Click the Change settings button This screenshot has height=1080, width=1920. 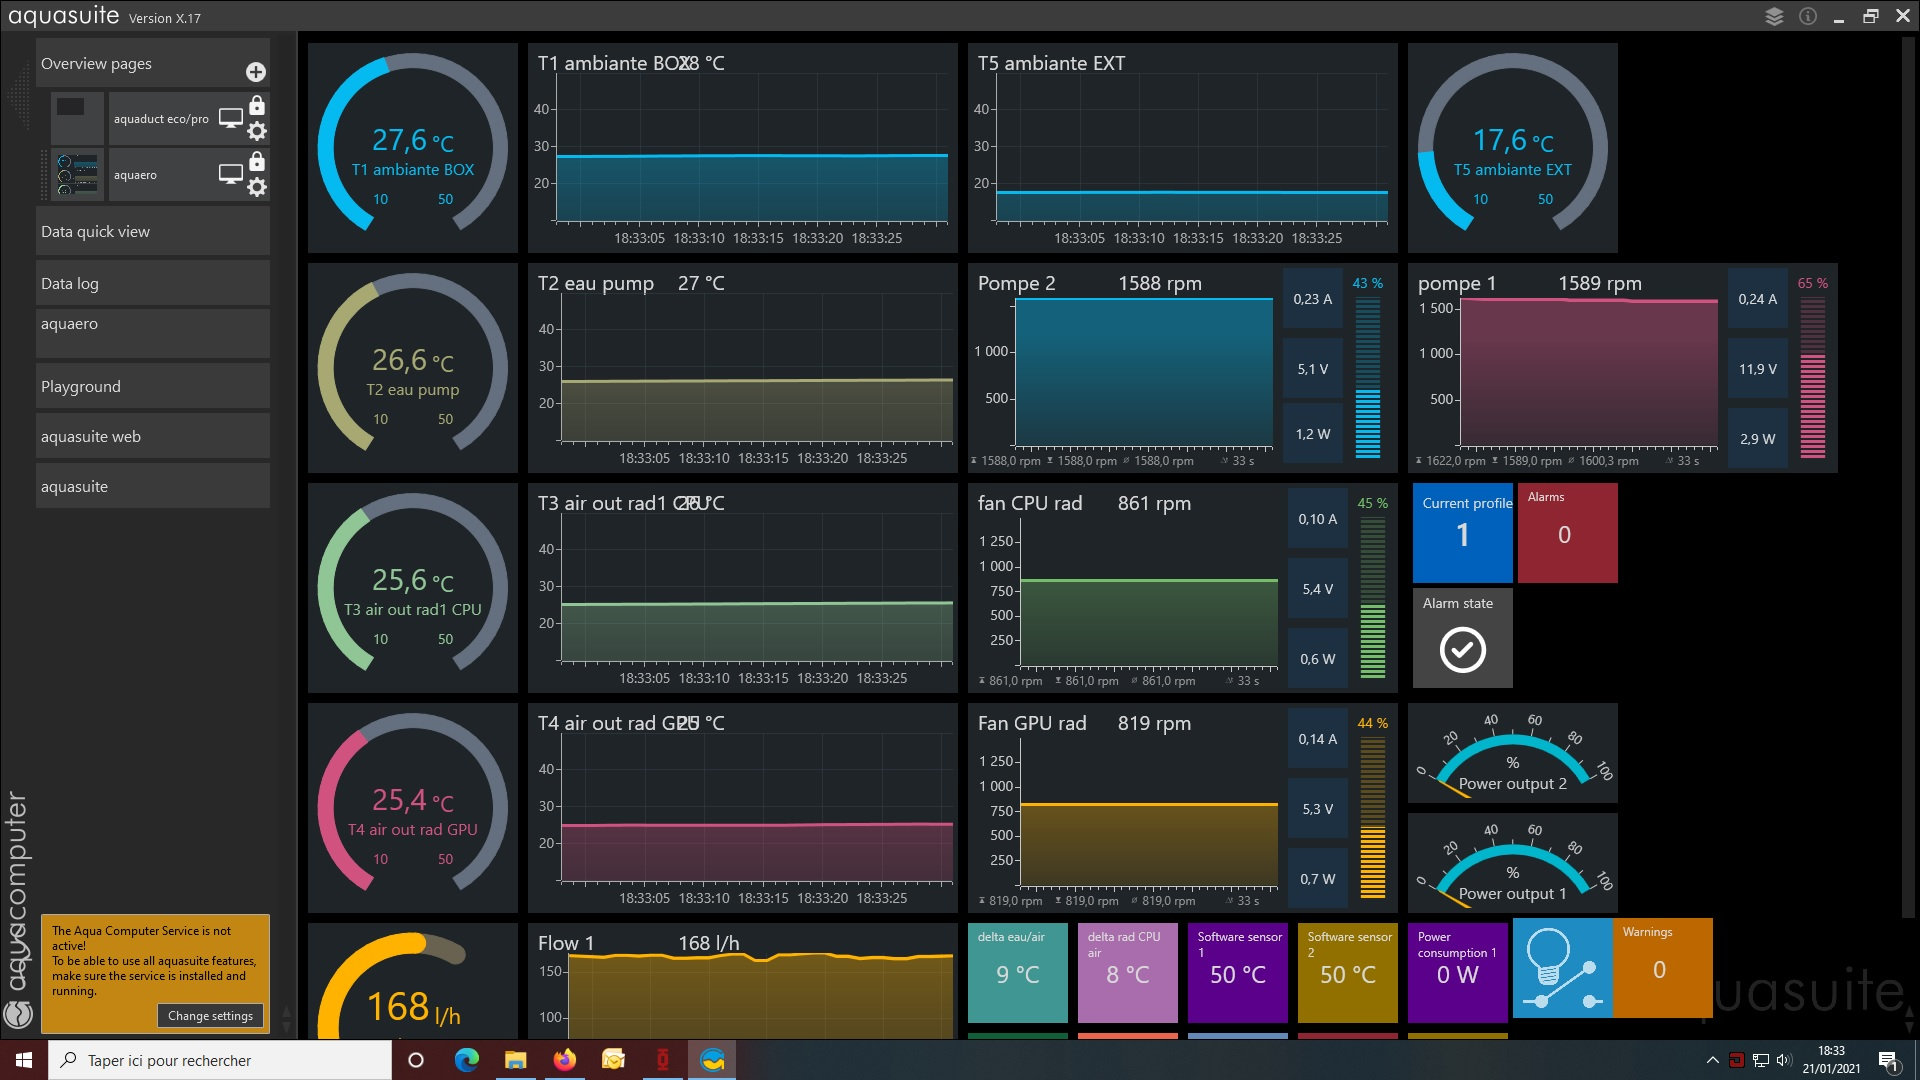click(x=210, y=1015)
